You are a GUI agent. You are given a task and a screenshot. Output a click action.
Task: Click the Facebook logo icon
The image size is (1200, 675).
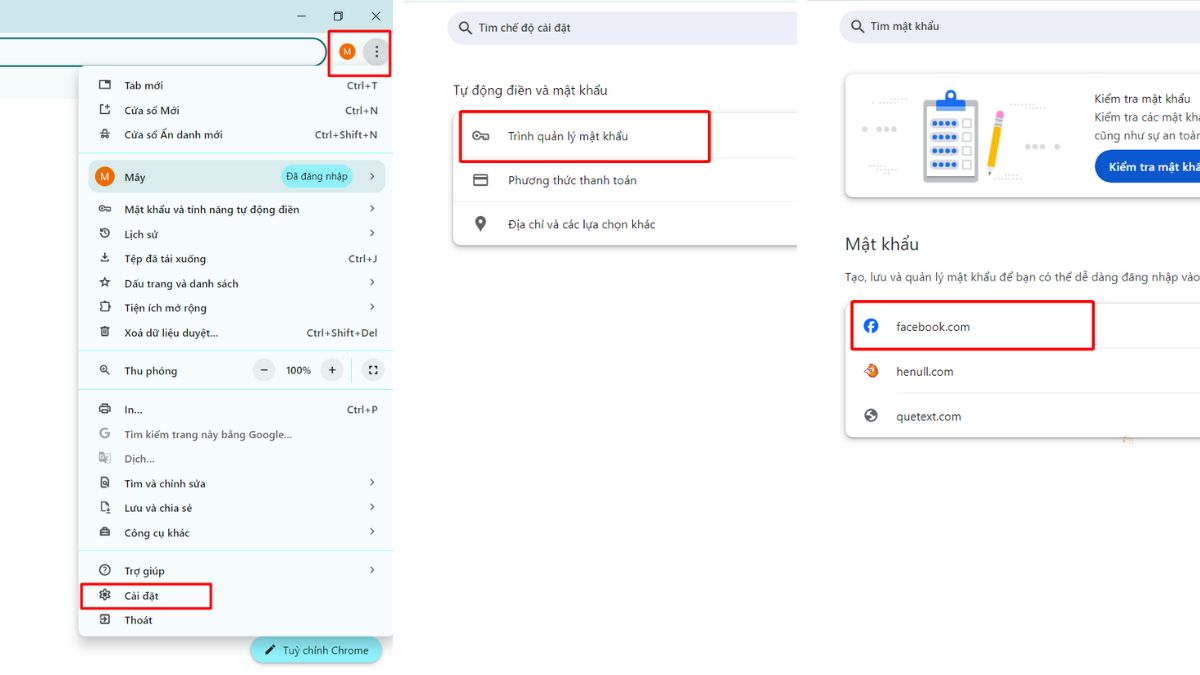871,326
